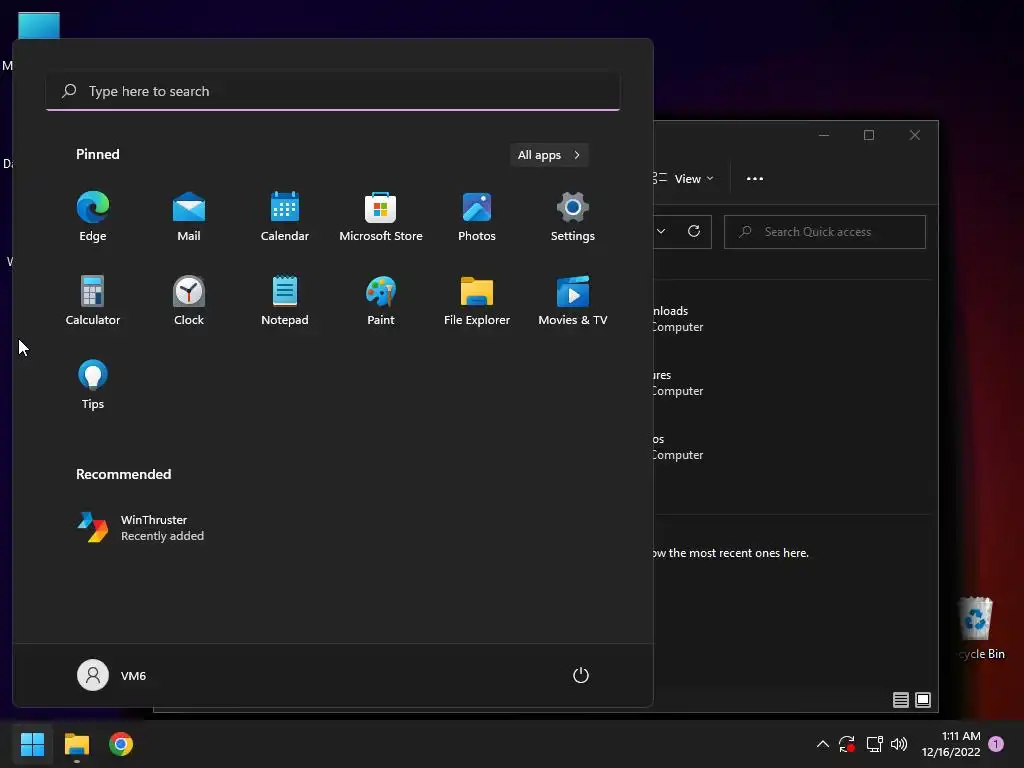Show hidden system tray icons

tap(823, 744)
